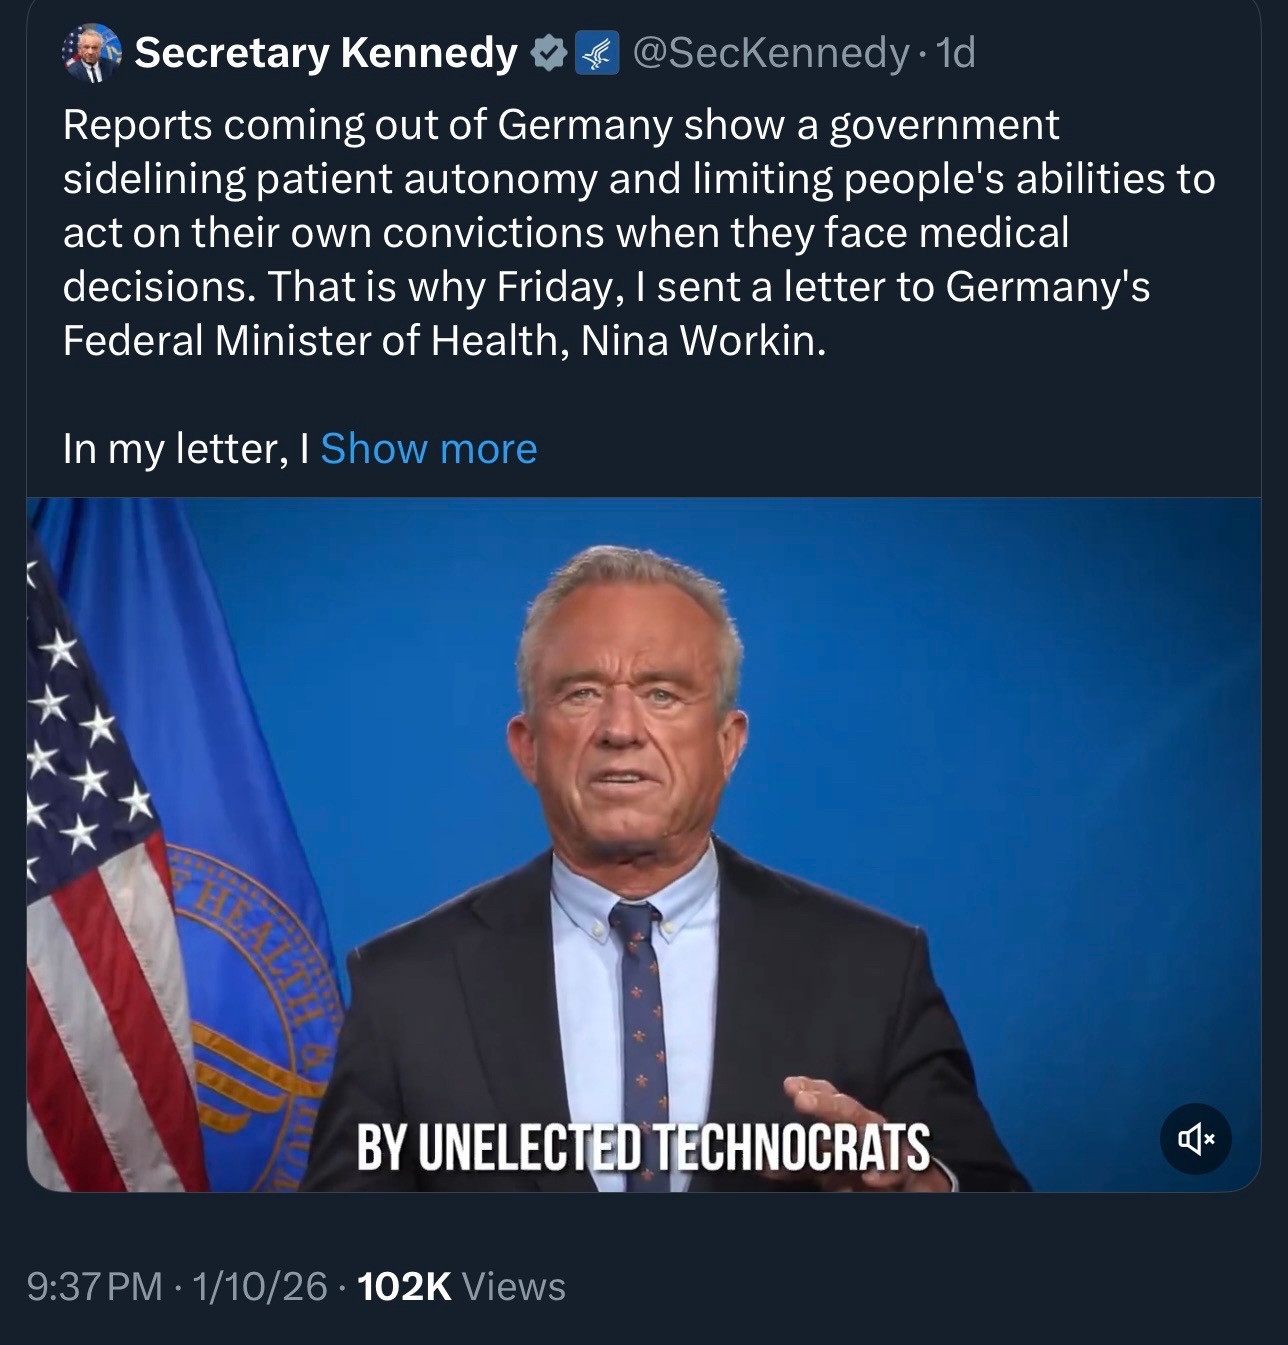The image size is (1288, 1345).
Task: Unmute the video with the speaker icon
Action: (x=1195, y=1138)
